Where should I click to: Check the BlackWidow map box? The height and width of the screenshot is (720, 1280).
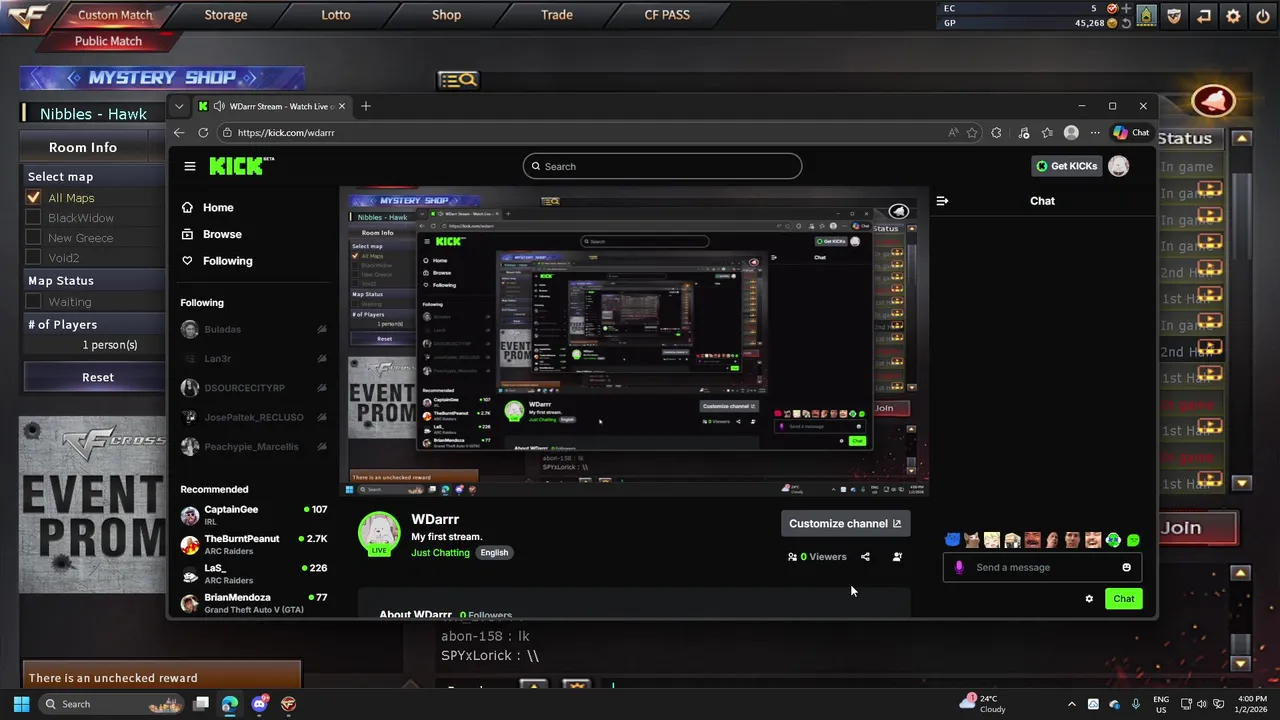33,217
